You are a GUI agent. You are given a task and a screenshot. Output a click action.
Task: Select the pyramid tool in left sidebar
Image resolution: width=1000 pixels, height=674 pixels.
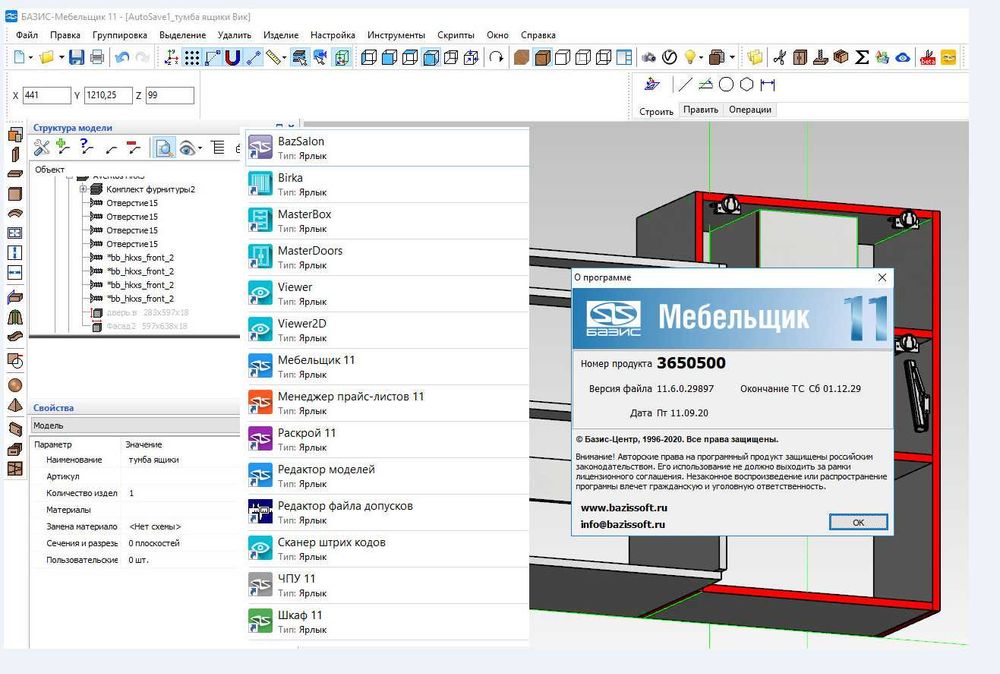(15, 406)
